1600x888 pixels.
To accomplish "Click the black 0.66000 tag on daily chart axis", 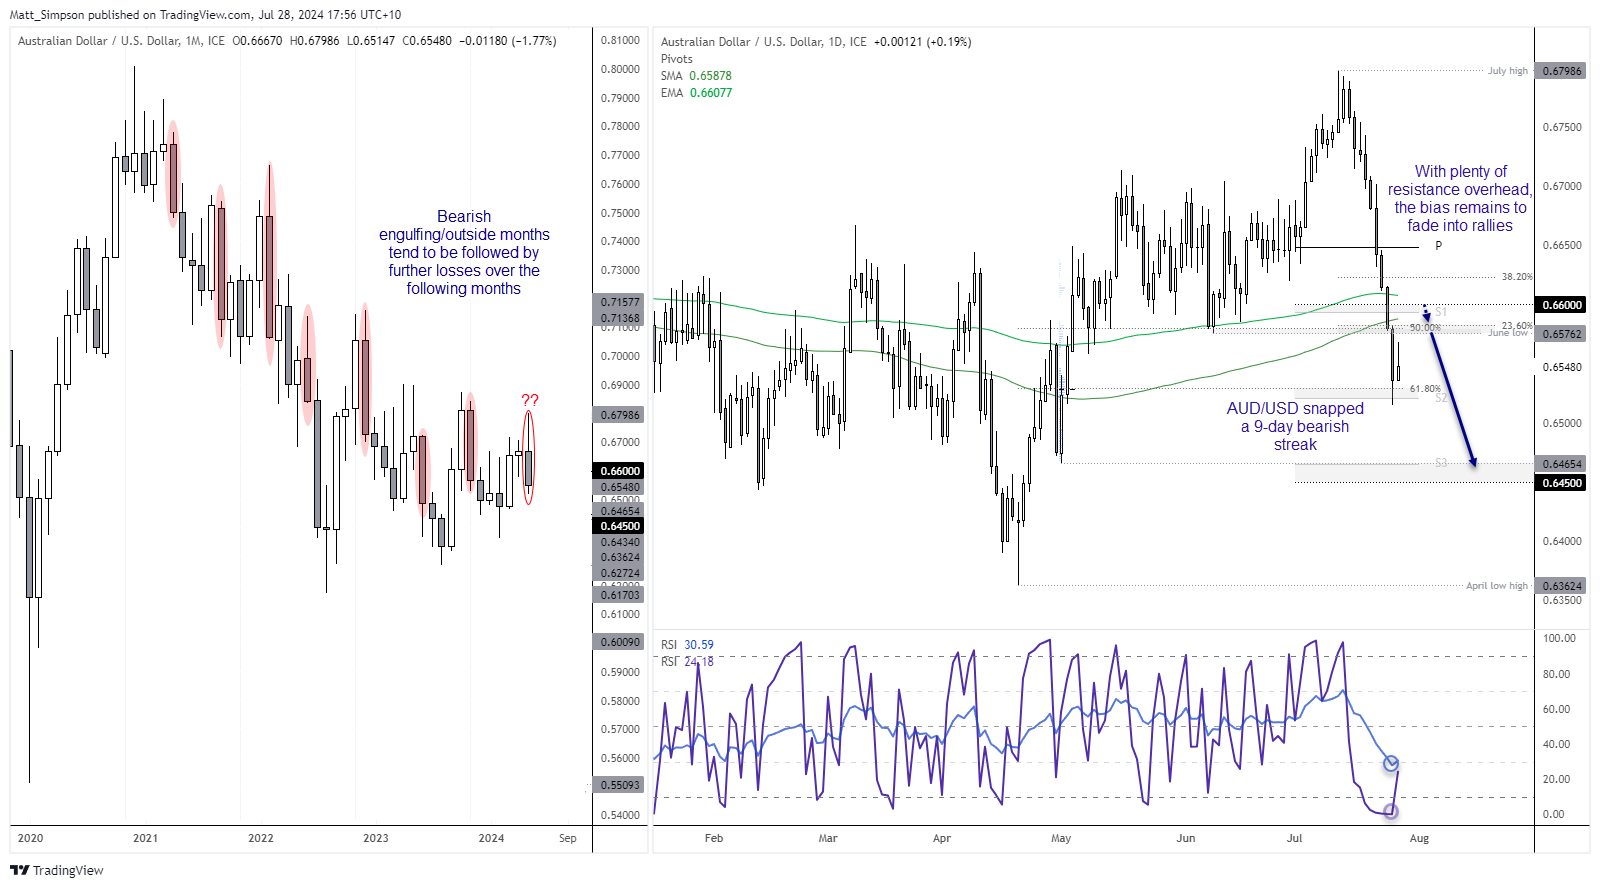I will [x=1562, y=305].
